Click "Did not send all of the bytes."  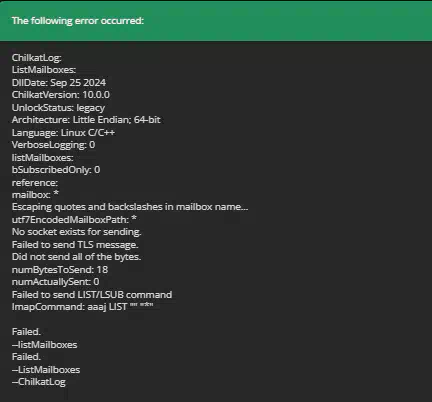point(76,257)
